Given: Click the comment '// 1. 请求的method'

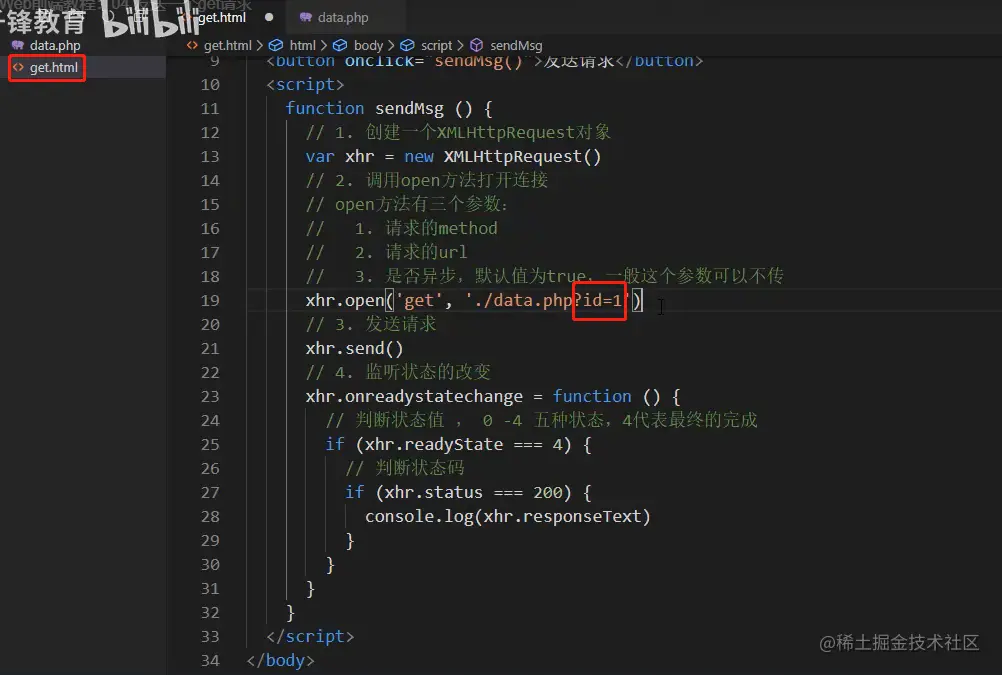Looking at the screenshot, I should tap(401, 228).
